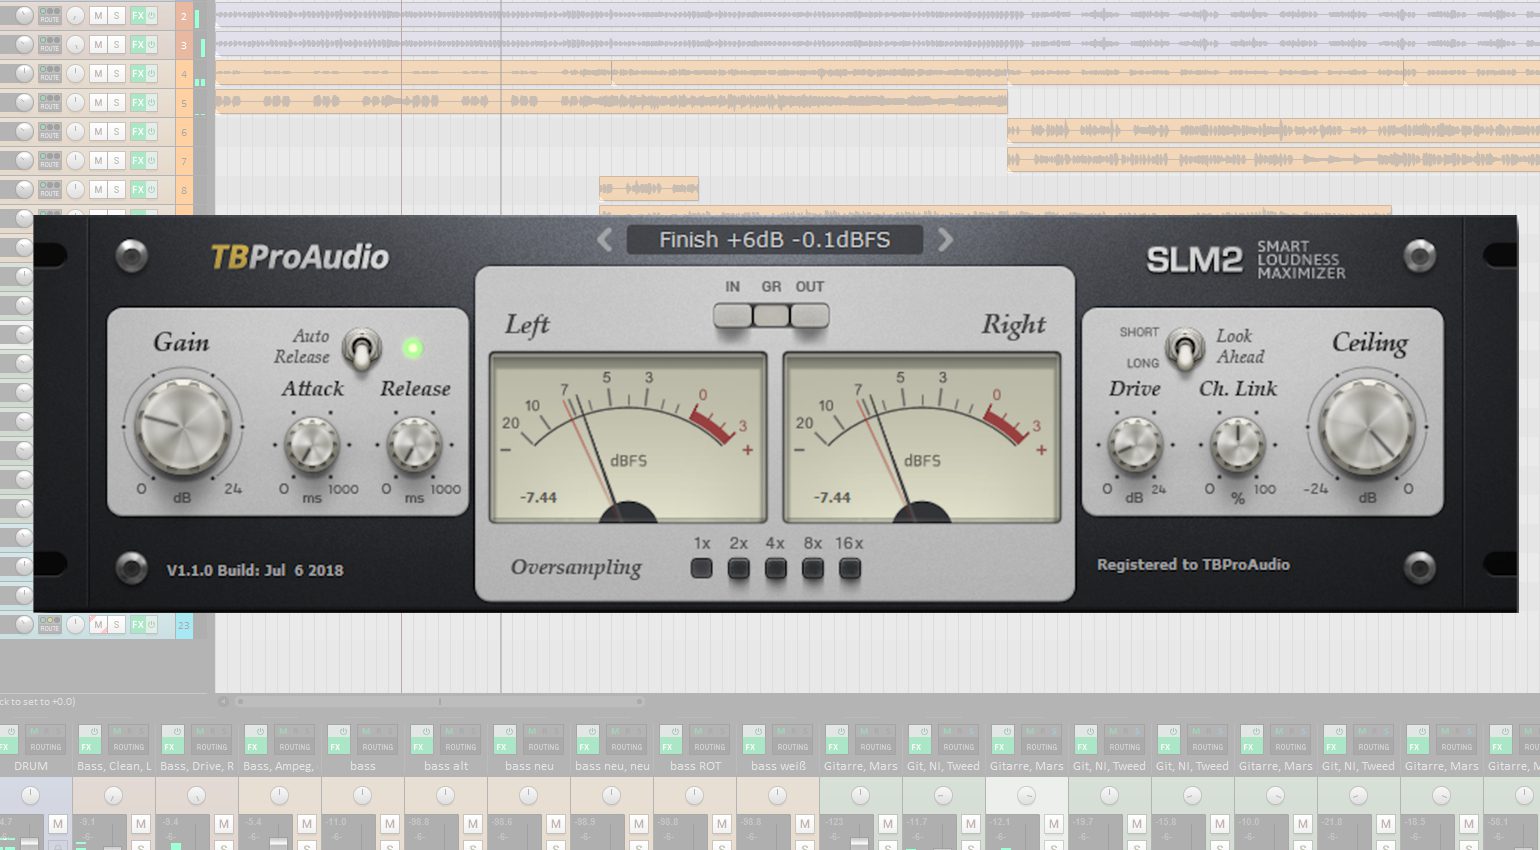Open the FX chain on track 2
This screenshot has width=1540, height=850.
138,16
